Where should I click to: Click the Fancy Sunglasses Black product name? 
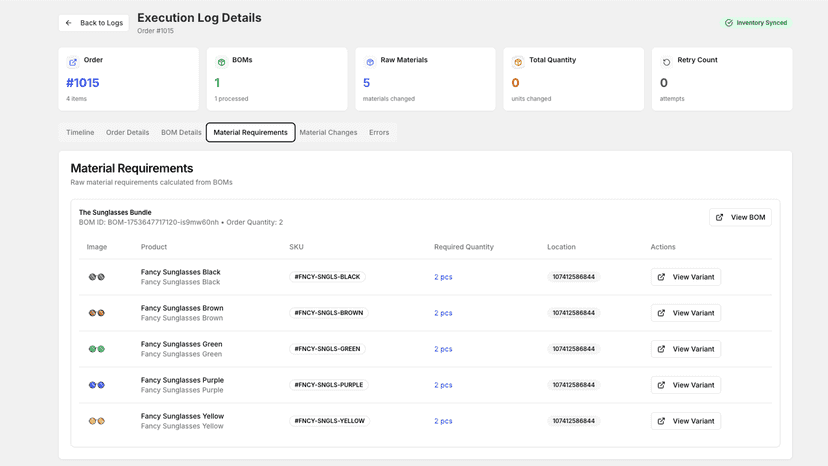[181, 272]
